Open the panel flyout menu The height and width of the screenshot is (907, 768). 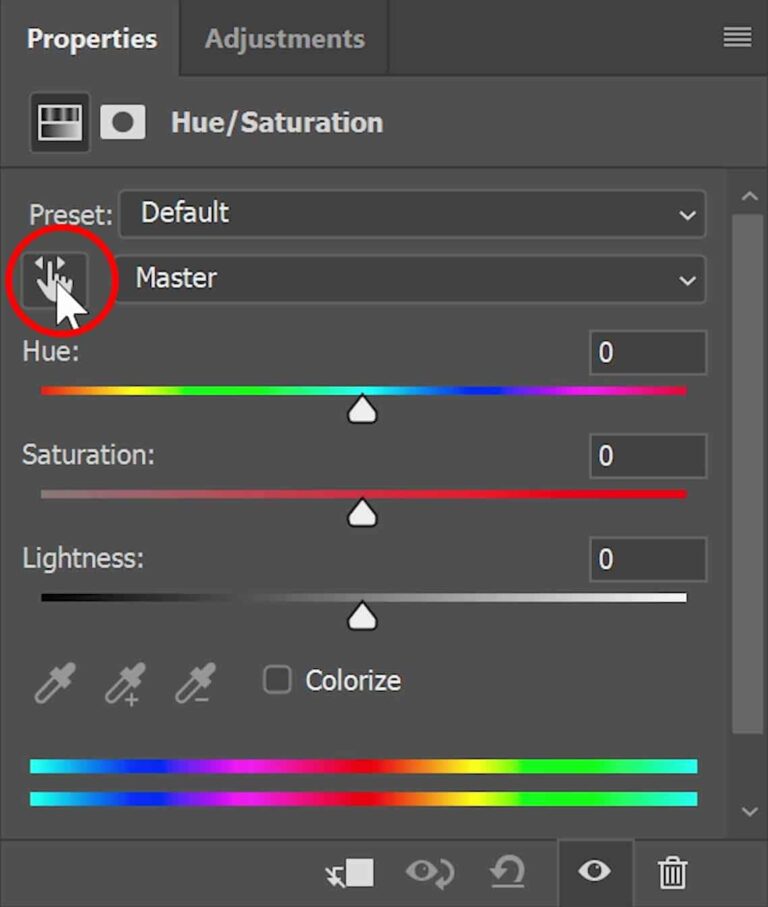[x=737, y=38]
